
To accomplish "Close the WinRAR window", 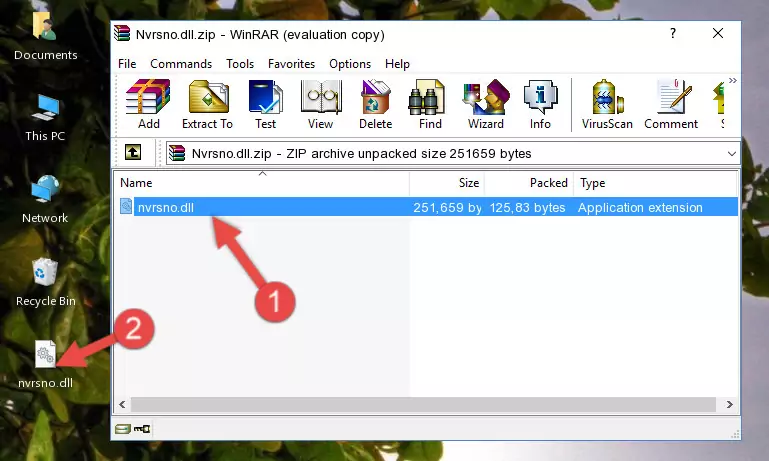I will [x=718, y=33].
